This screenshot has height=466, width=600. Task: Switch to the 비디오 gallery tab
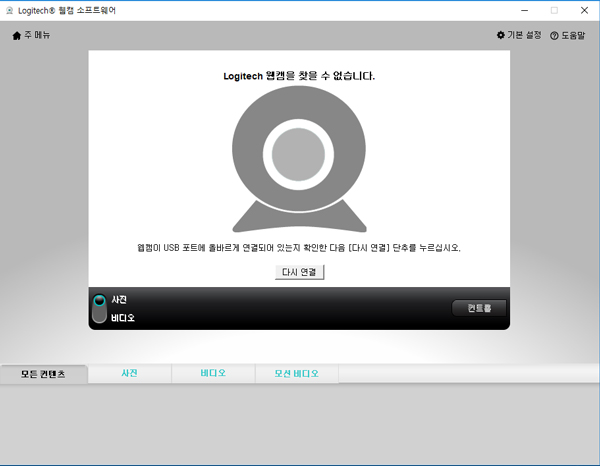[213, 373]
